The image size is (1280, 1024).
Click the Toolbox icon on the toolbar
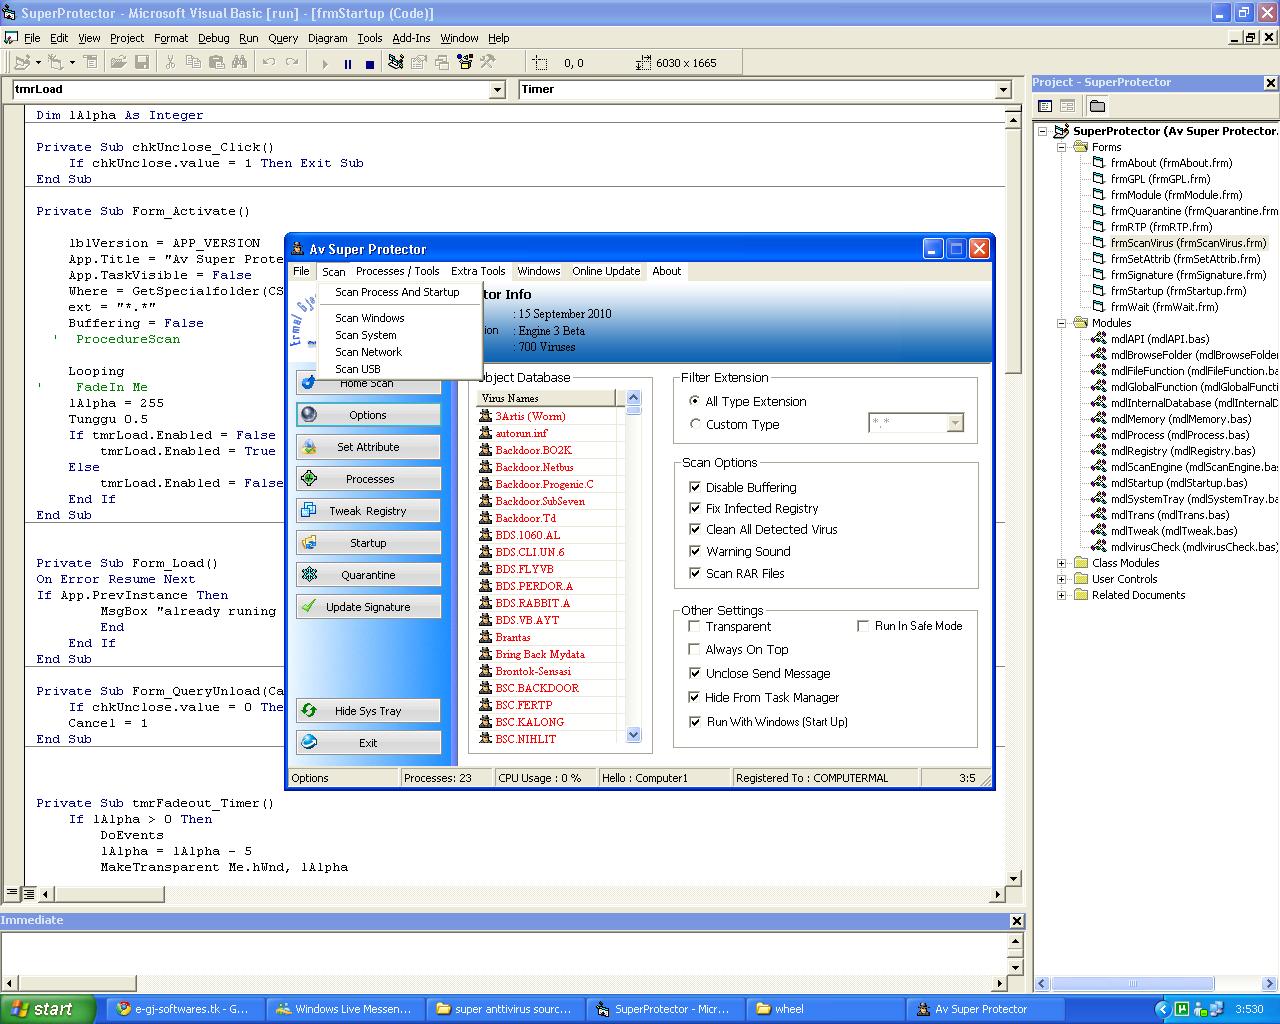(x=488, y=63)
